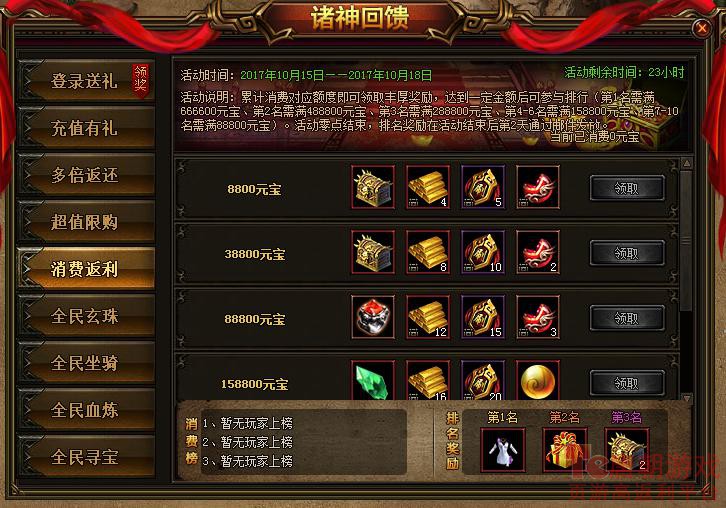Claim the 8800元宝 reward with 领取

(x=627, y=188)
